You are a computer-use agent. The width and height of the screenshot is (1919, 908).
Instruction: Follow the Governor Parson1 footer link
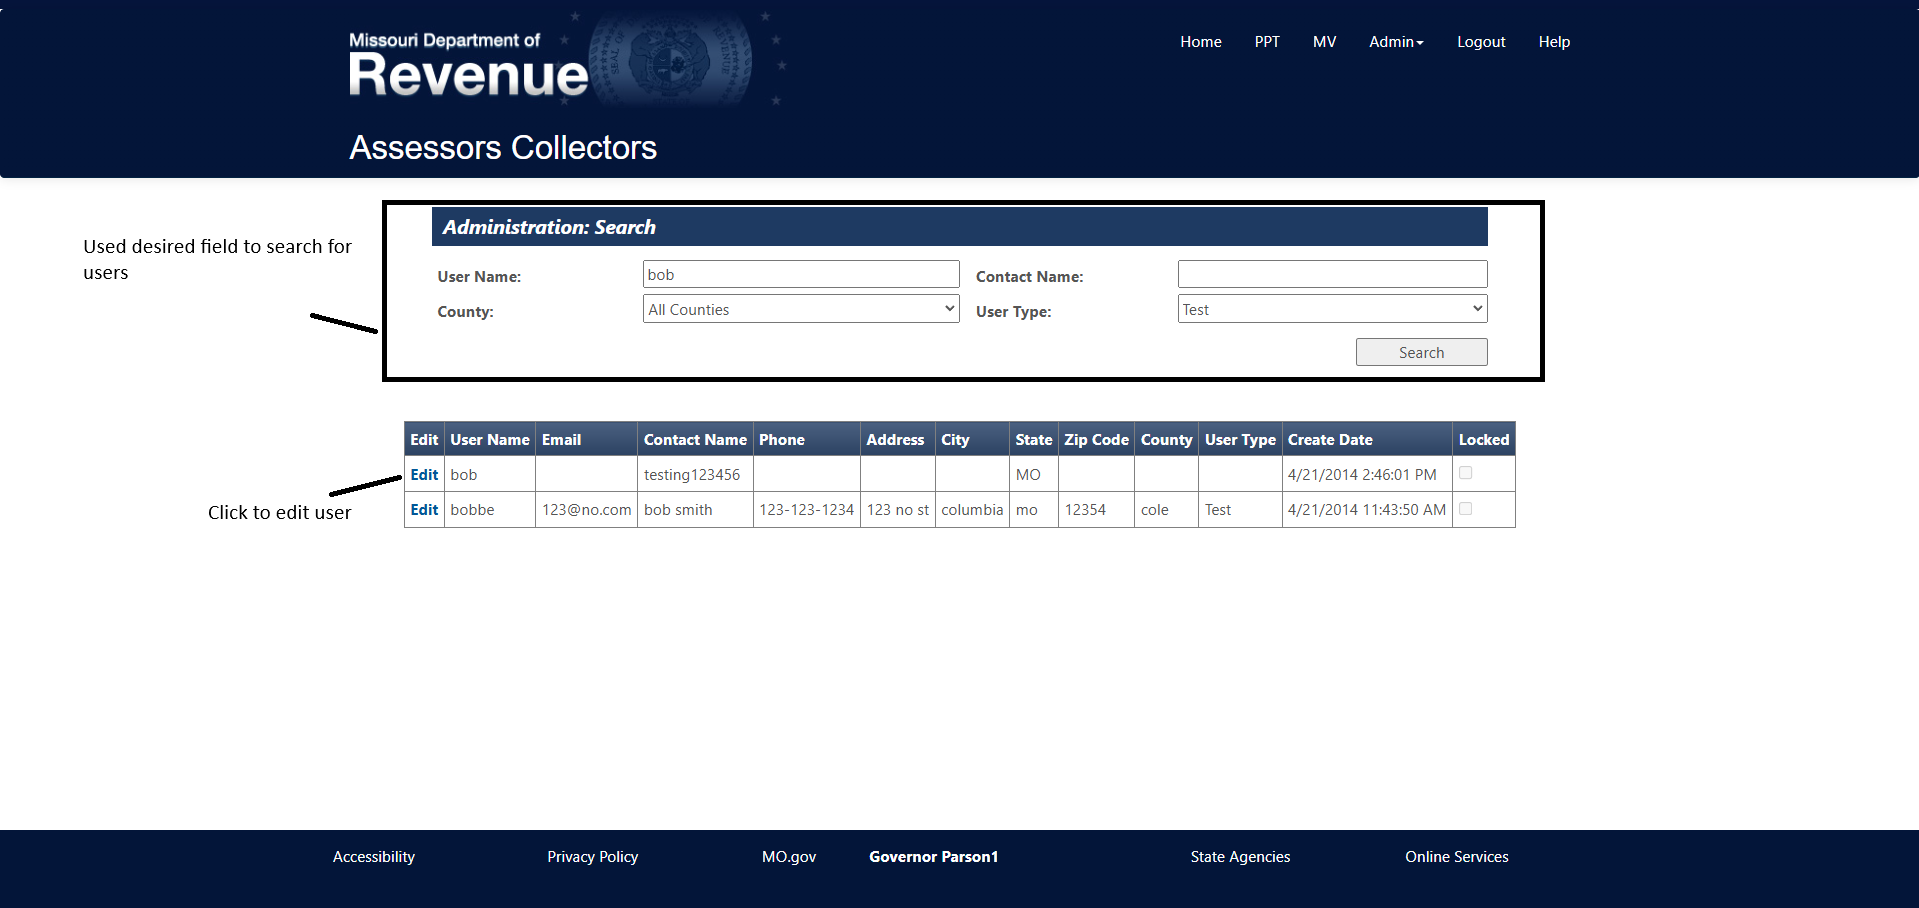click(933, 857)
